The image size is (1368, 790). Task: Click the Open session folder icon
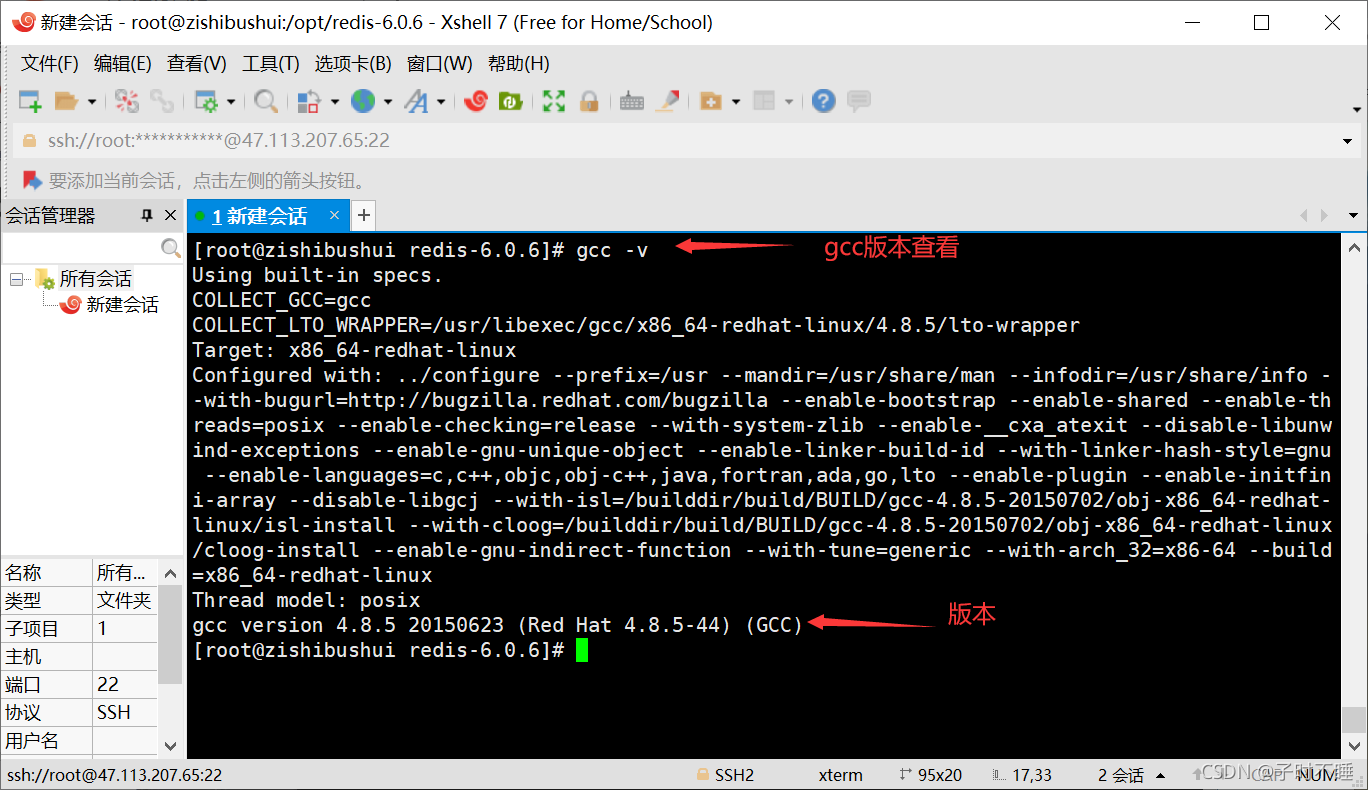point(66,101)
